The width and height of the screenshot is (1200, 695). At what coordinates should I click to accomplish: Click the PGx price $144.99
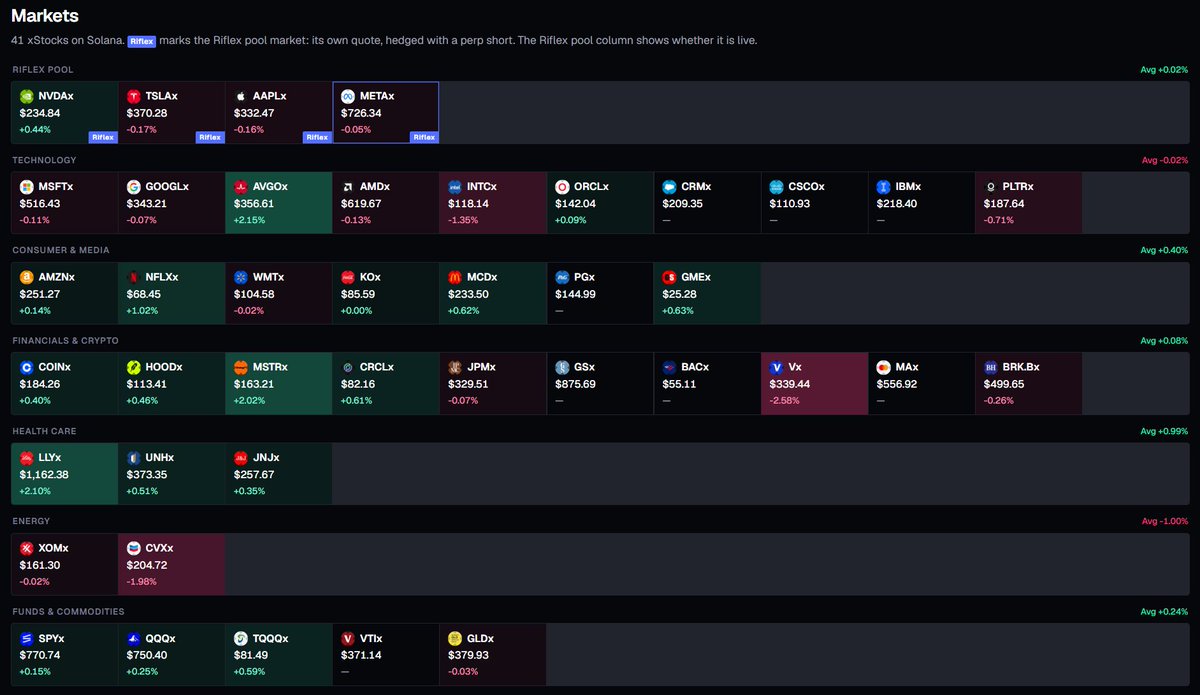tap(575, 294)
